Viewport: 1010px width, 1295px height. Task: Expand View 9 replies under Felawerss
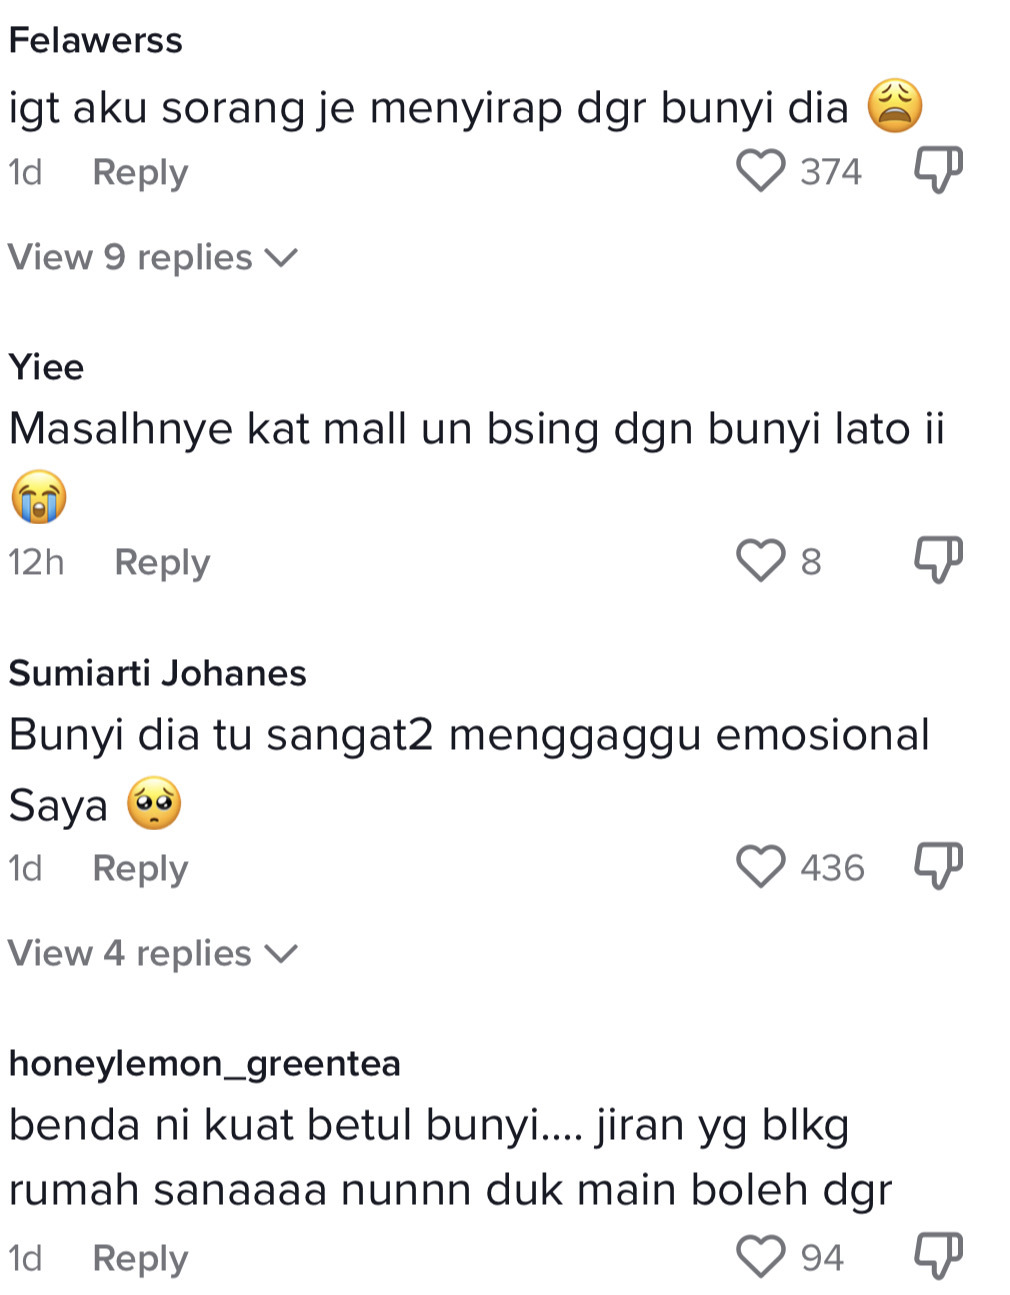pos(152,258)
